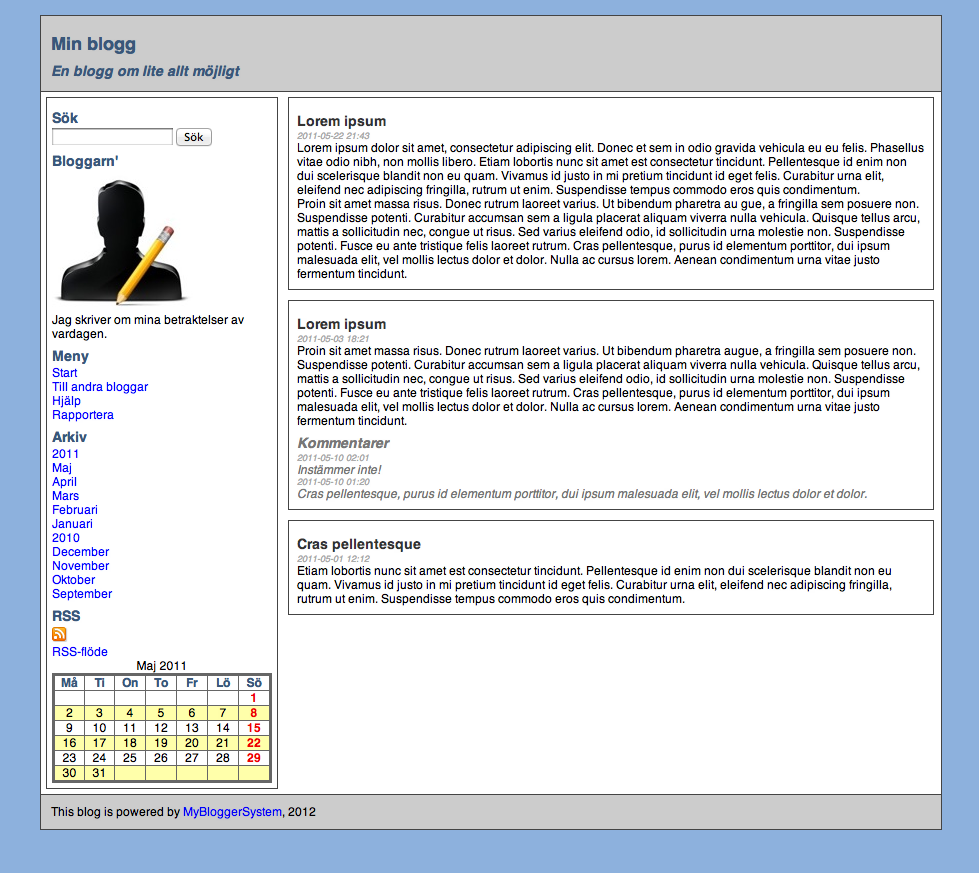Click the blogger profile avatar image

pyautogui.click(x=121, y=241)
